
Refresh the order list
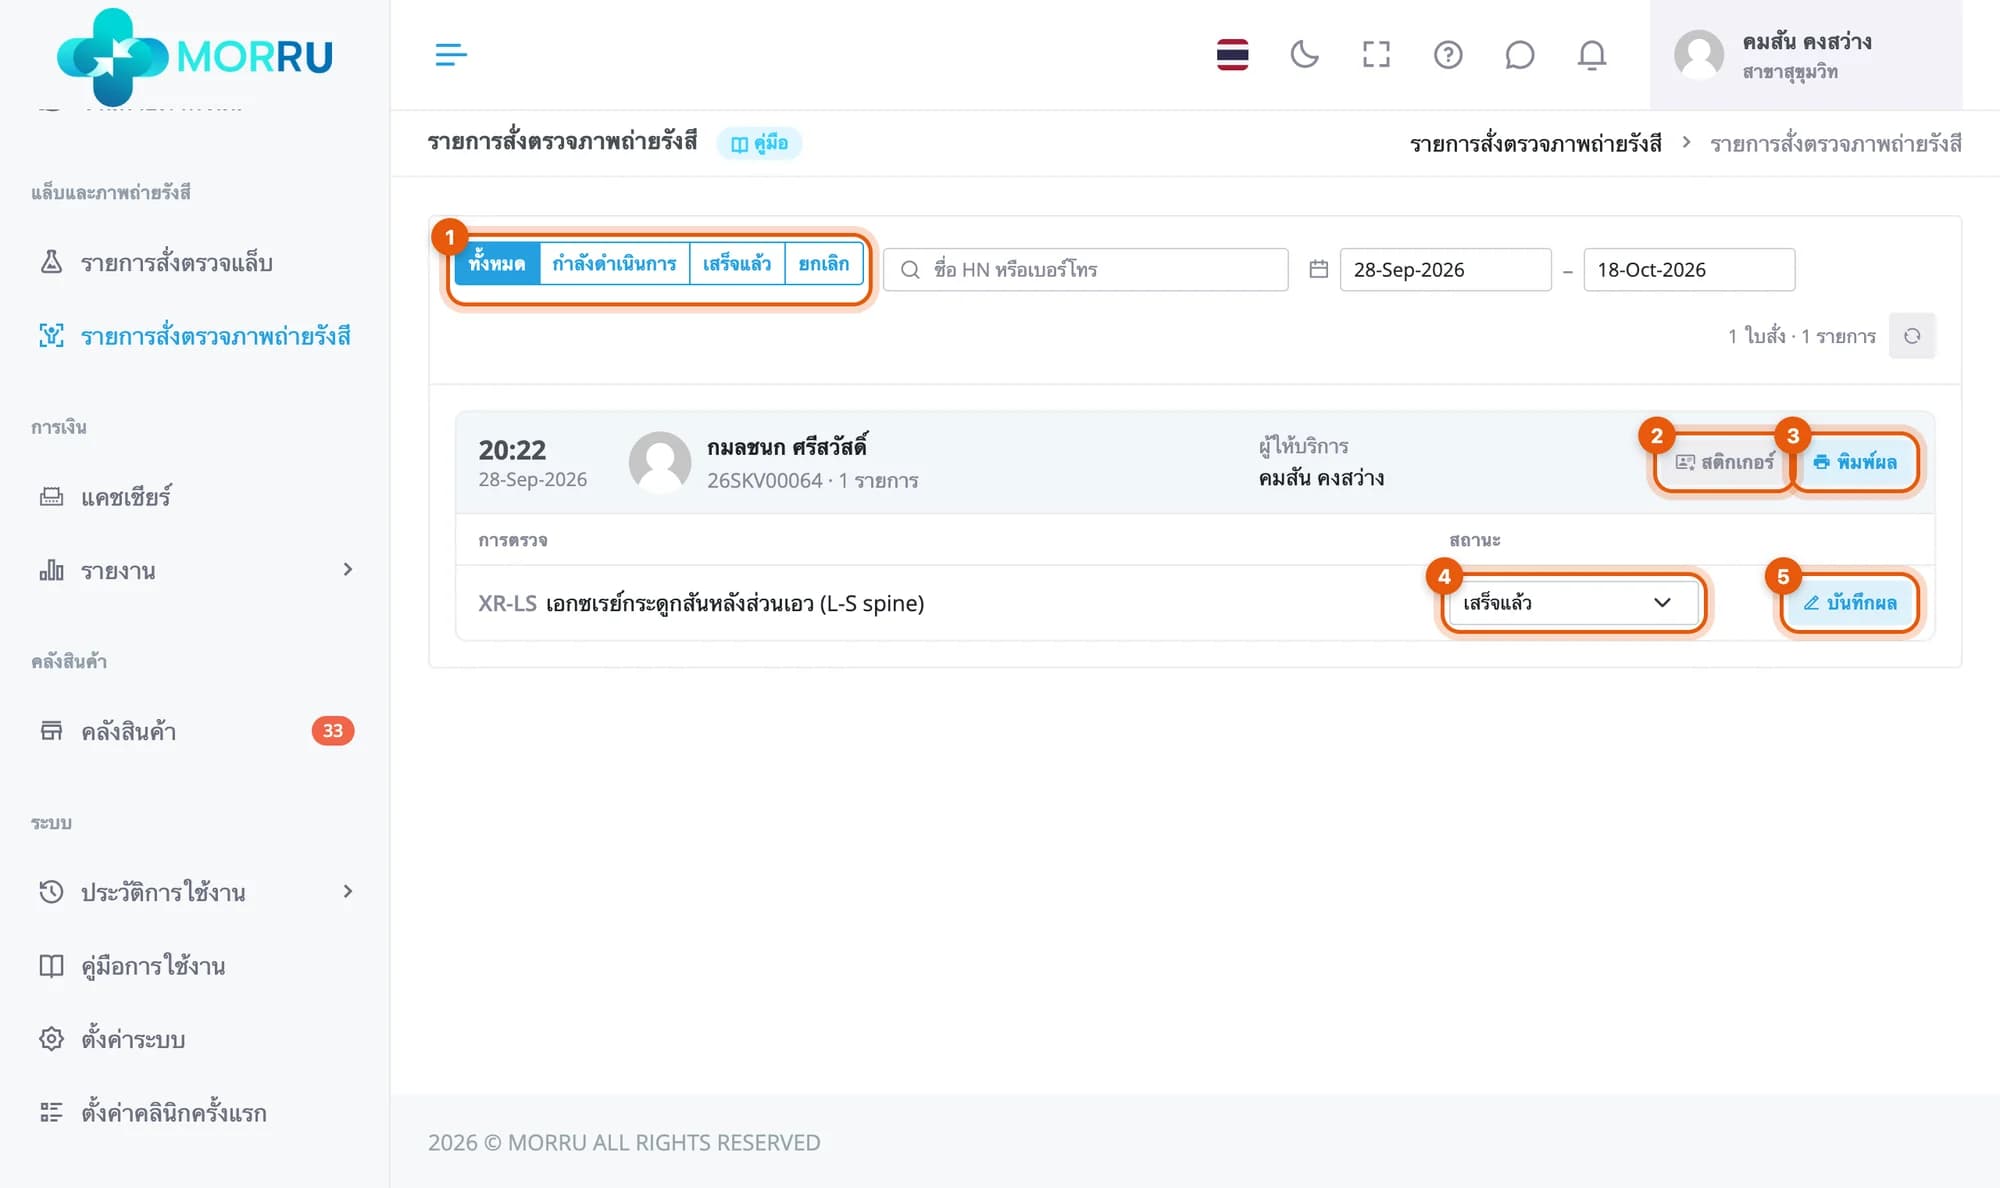[x=1912, y=336]
